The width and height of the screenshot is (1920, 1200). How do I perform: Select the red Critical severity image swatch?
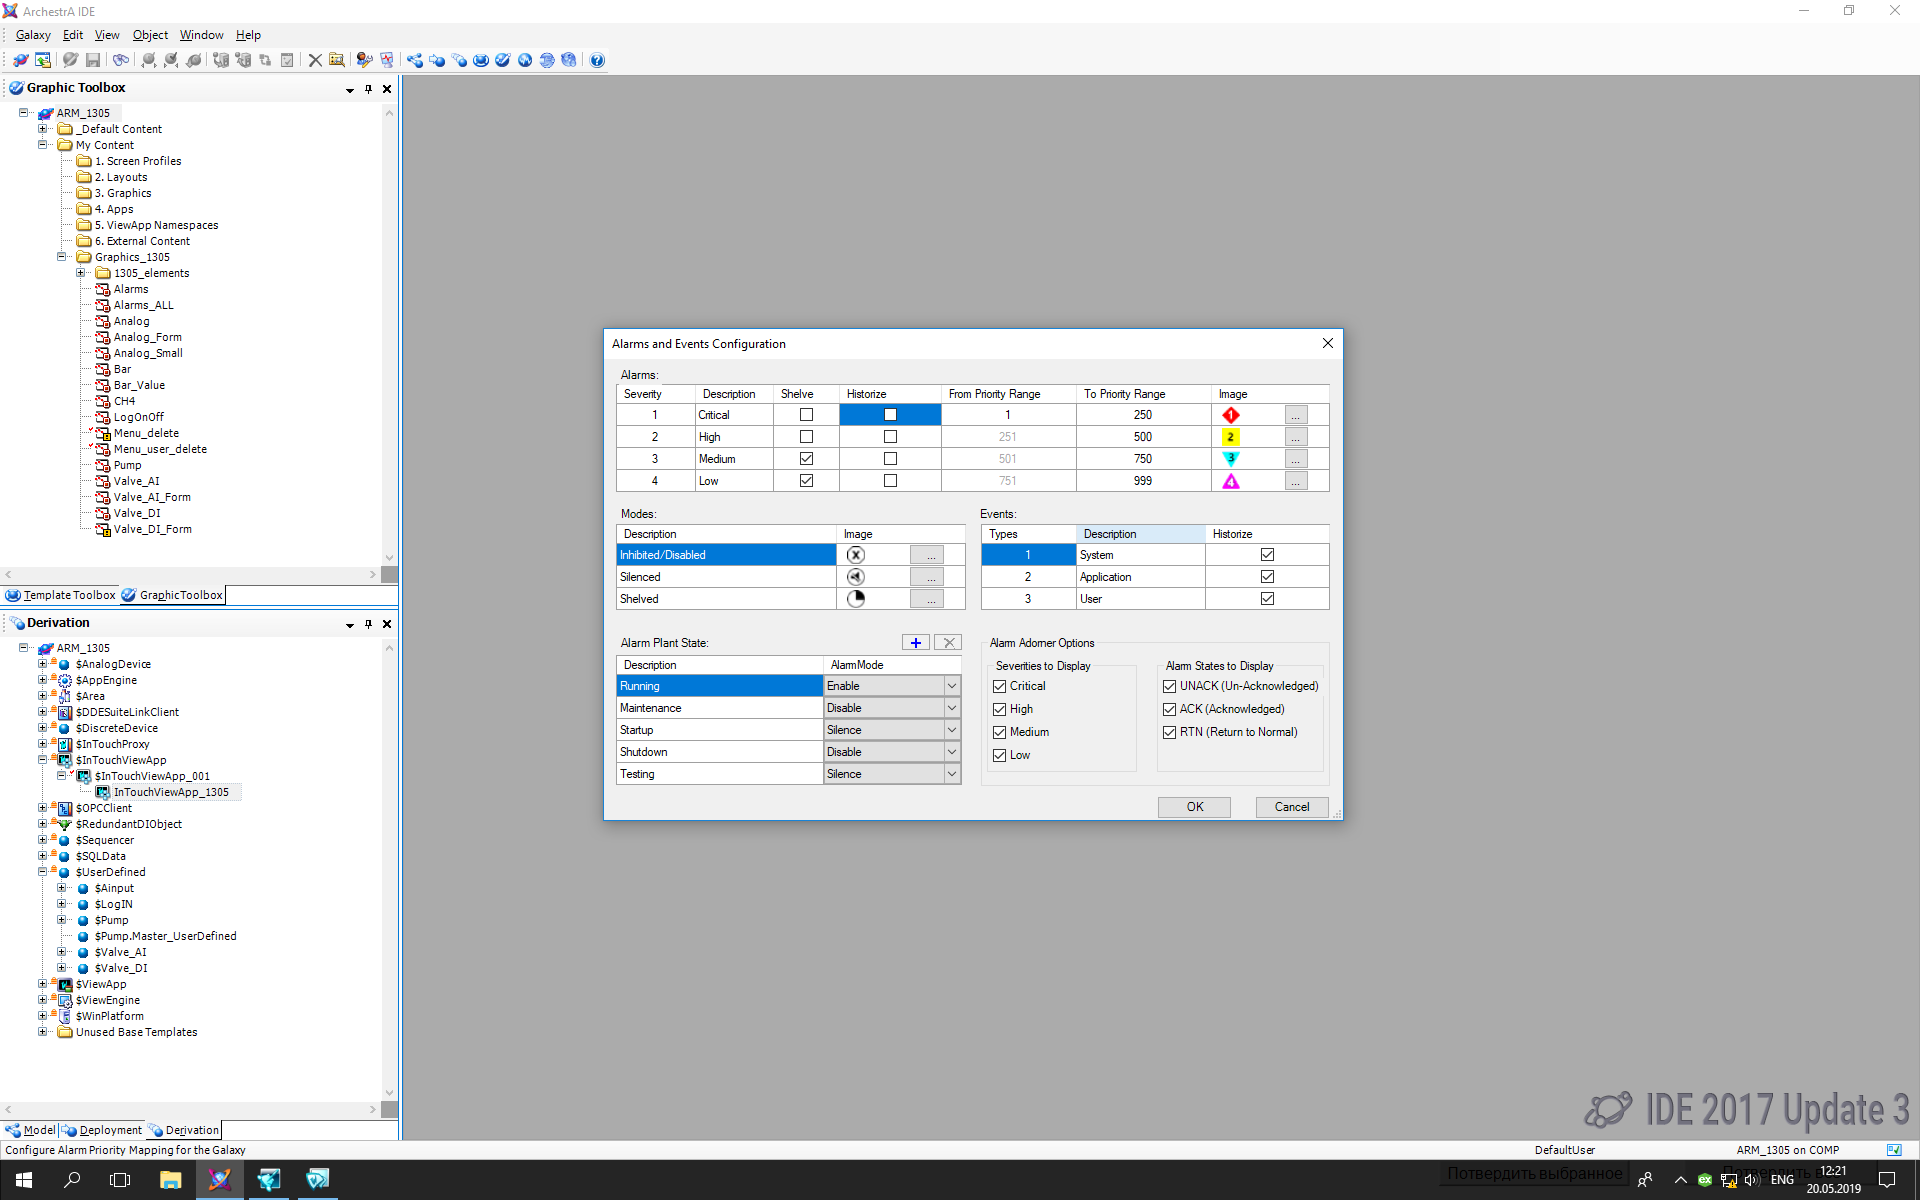(1231, 415)
